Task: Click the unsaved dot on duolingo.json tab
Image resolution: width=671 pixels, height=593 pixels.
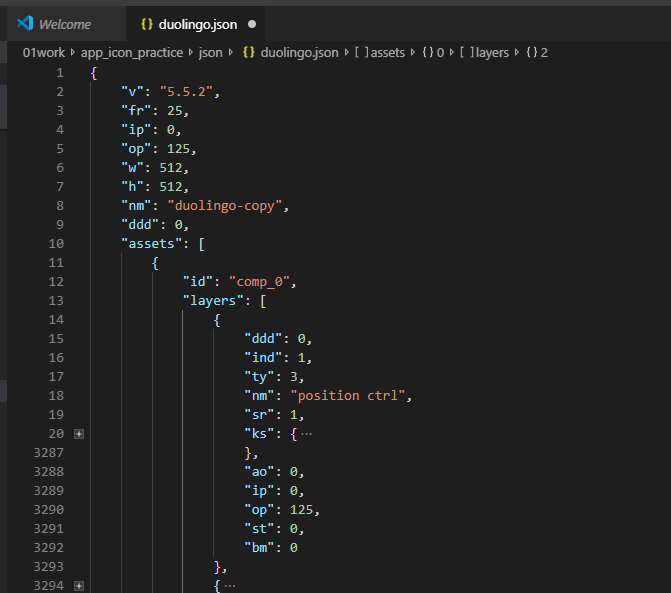Action: point(251,23)
